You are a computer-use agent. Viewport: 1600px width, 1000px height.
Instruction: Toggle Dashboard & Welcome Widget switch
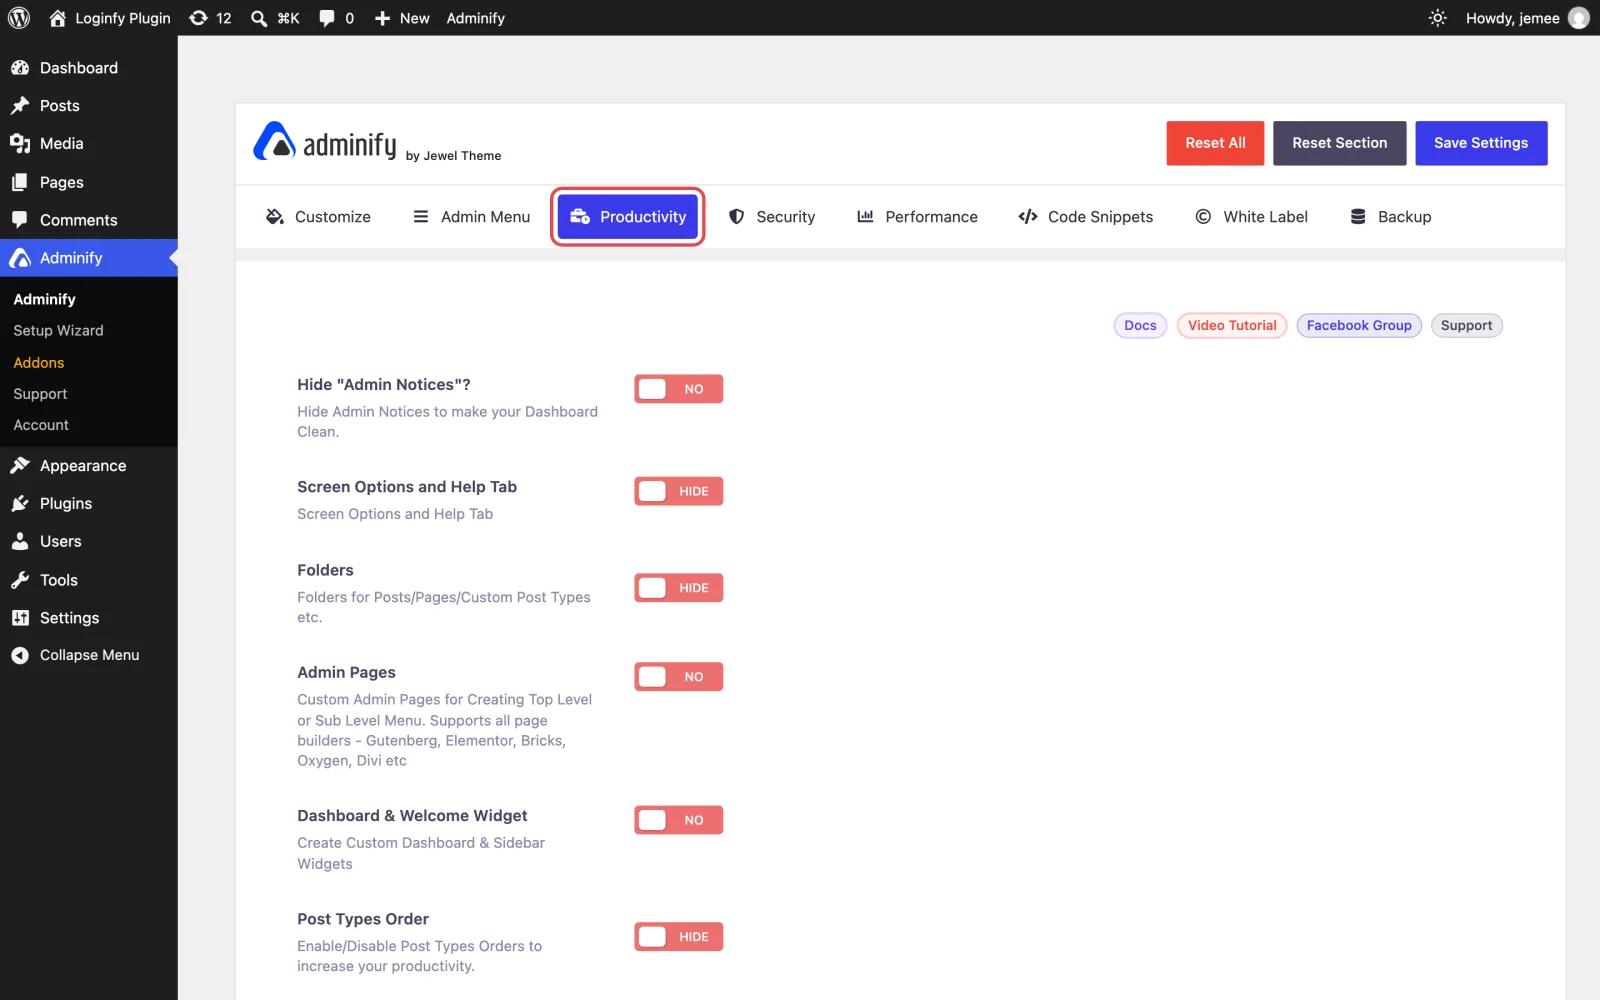click(x=678, y=820)
